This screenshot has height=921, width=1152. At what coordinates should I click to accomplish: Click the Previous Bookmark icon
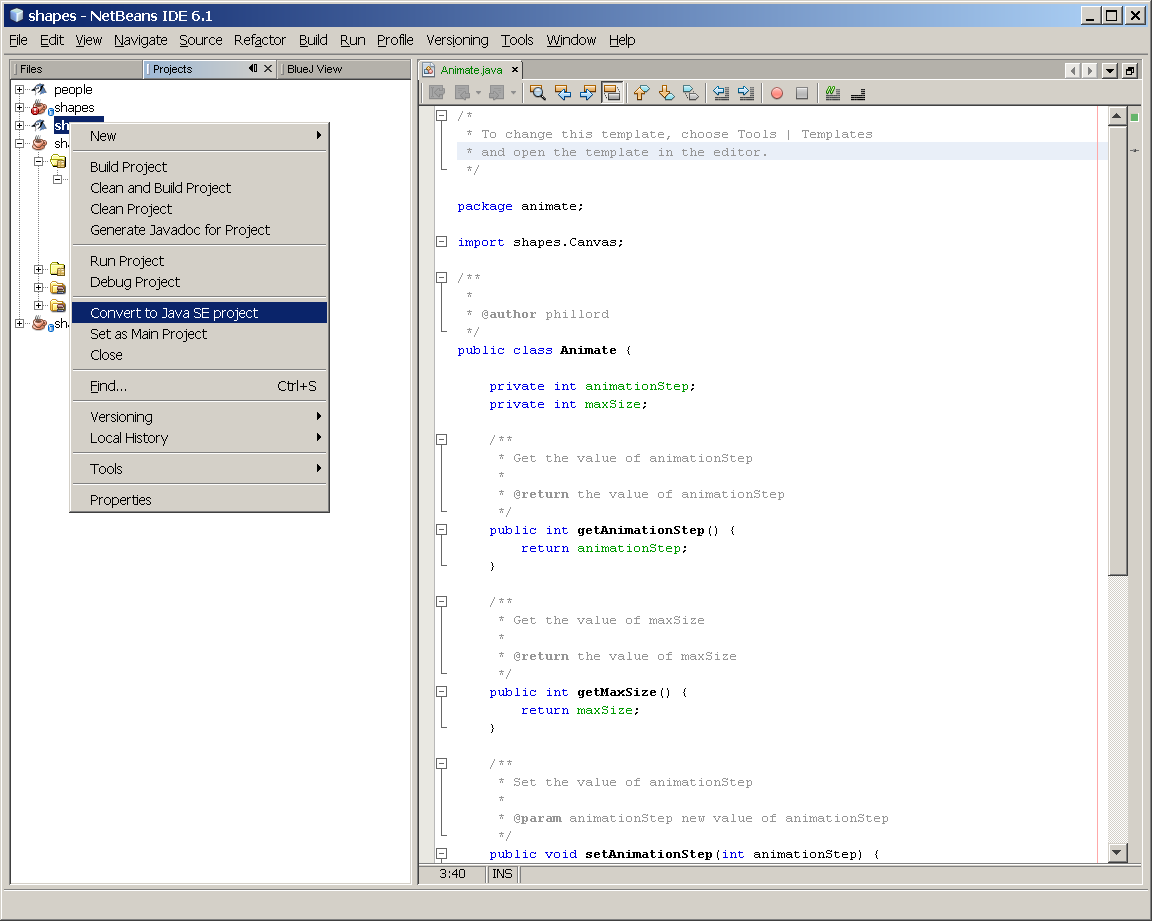click(x=641, y=93)
